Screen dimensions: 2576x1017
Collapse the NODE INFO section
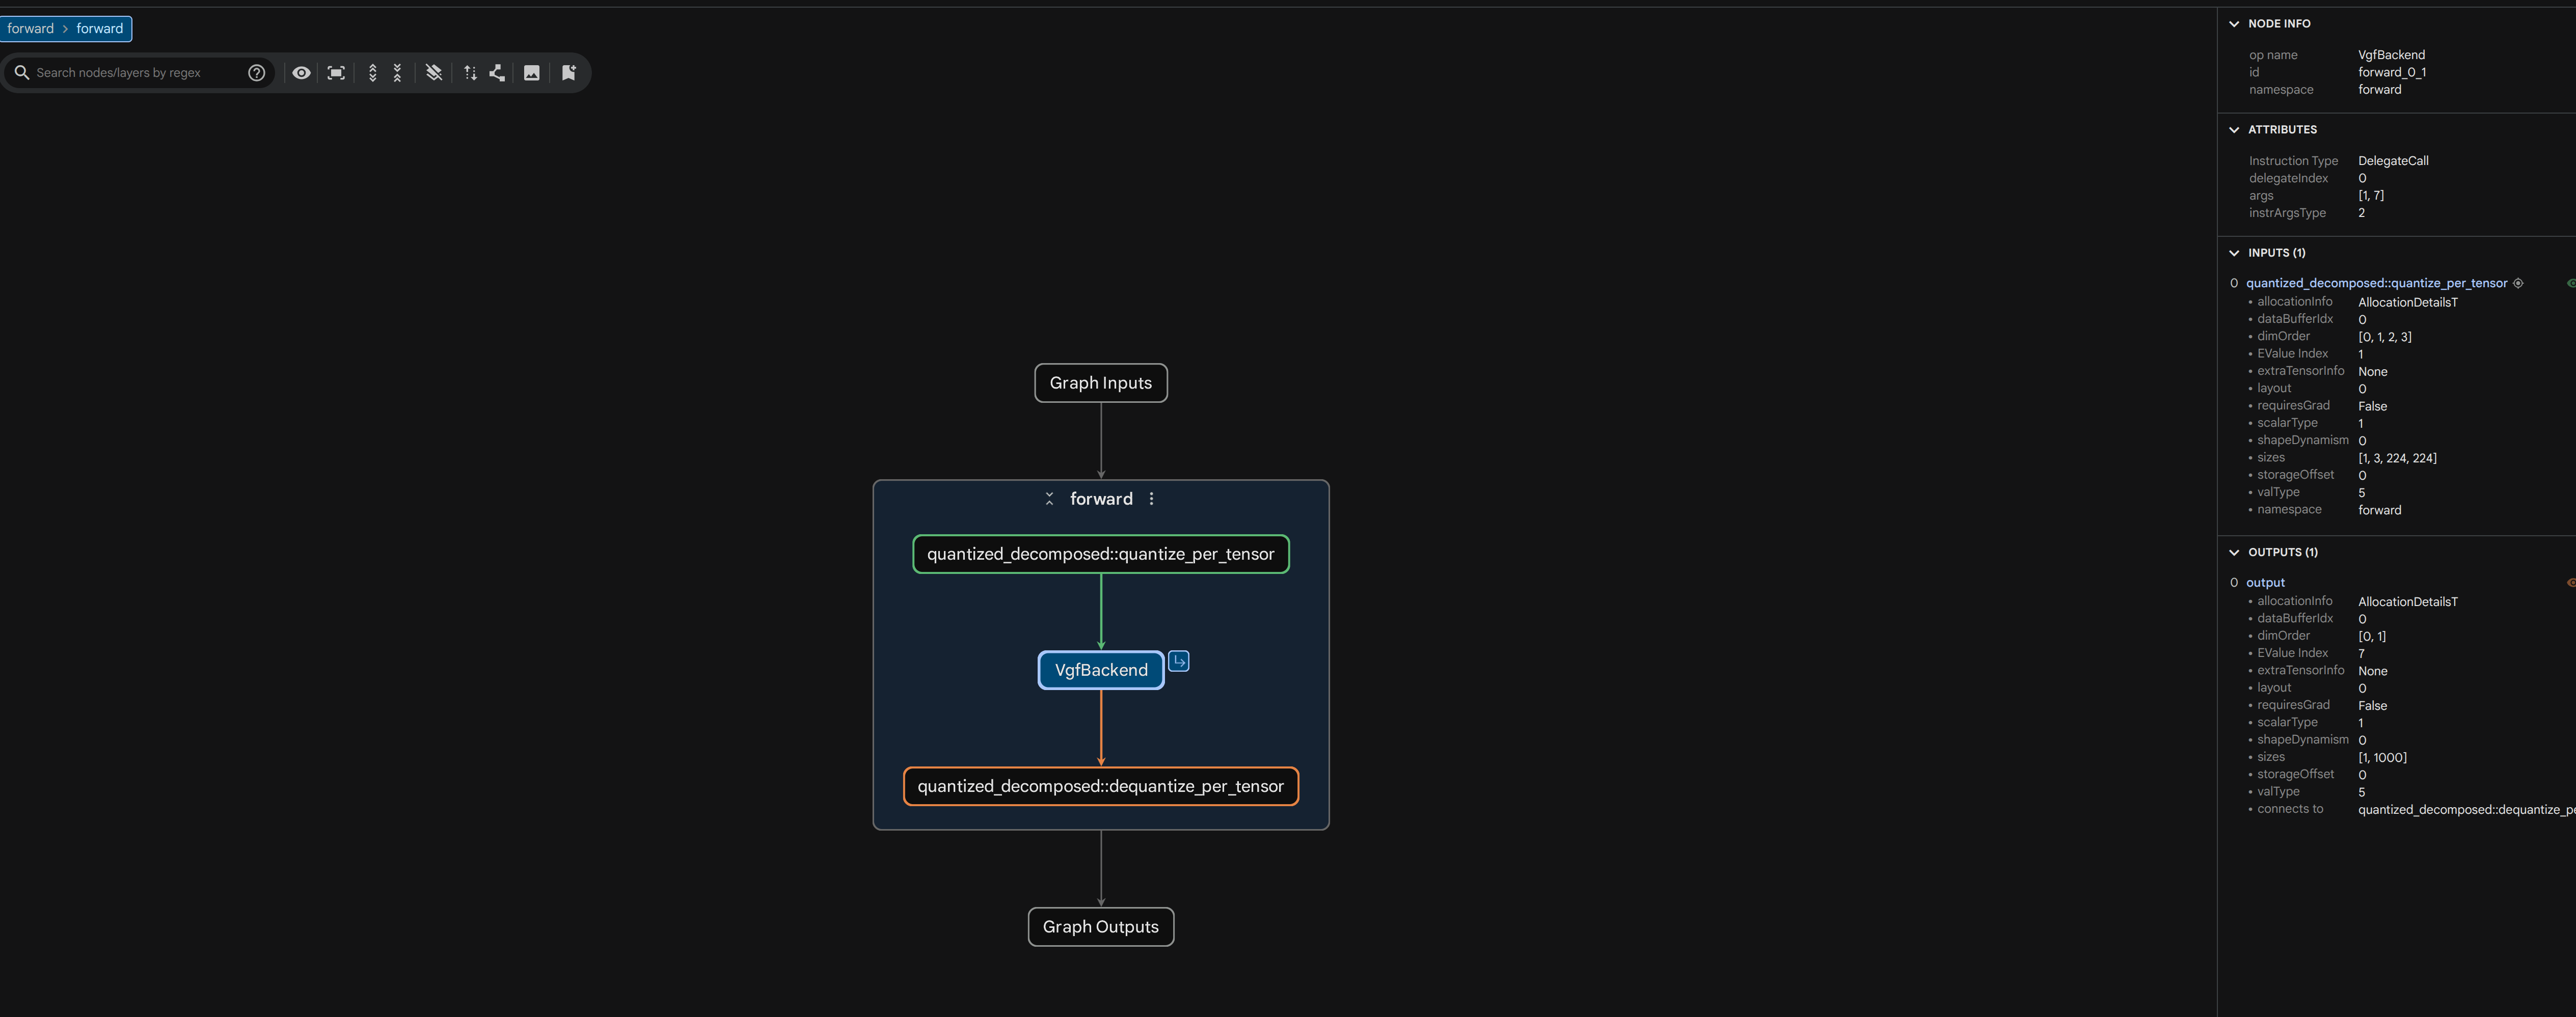(x=2234, y=23)
